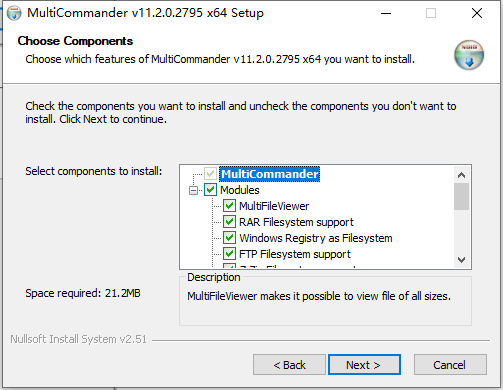503x390 pixels.
Task: Select the Modules label in the tree
Action: point(240,190)
